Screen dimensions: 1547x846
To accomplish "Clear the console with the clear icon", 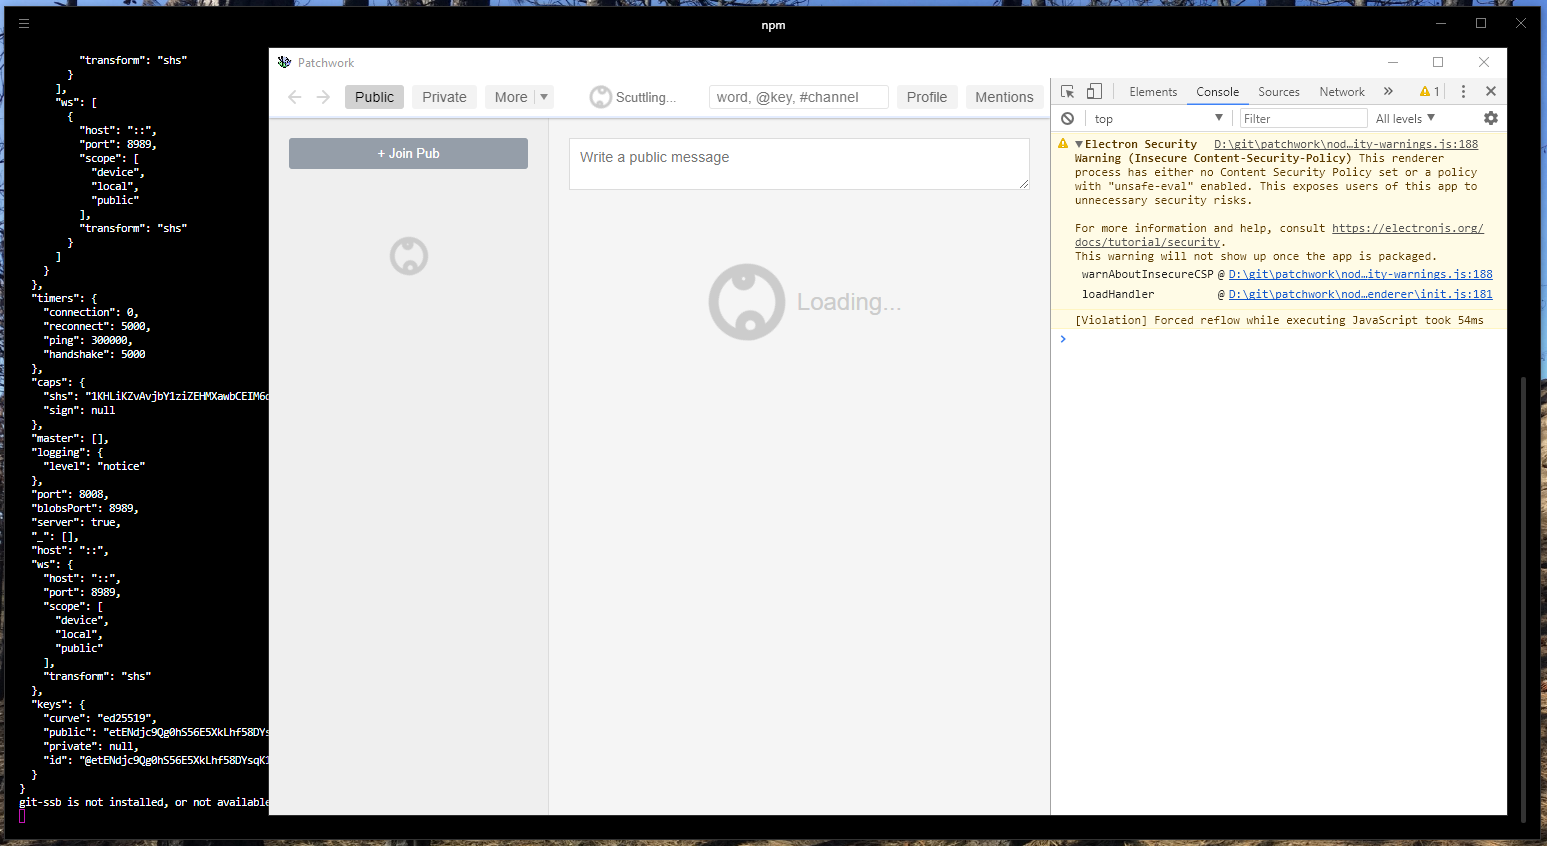I will tap(1068, 118).
